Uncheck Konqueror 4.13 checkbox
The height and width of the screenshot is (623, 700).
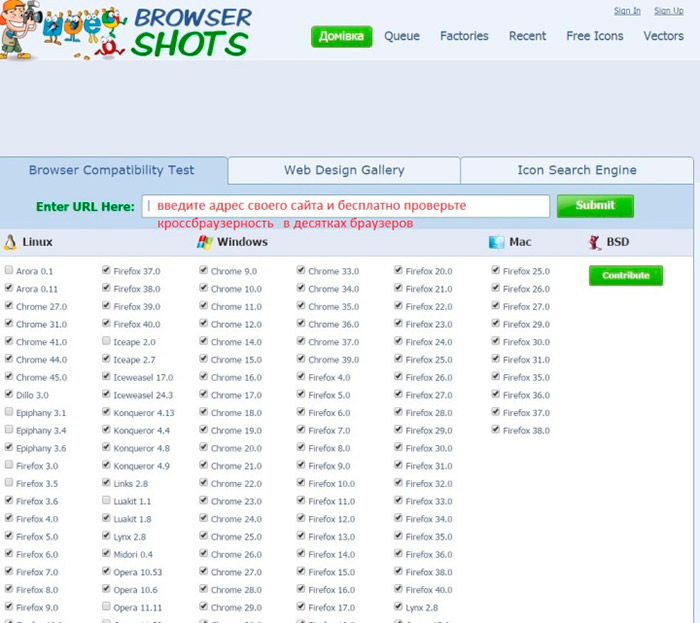pyautogui.click(x=106, y=411)
